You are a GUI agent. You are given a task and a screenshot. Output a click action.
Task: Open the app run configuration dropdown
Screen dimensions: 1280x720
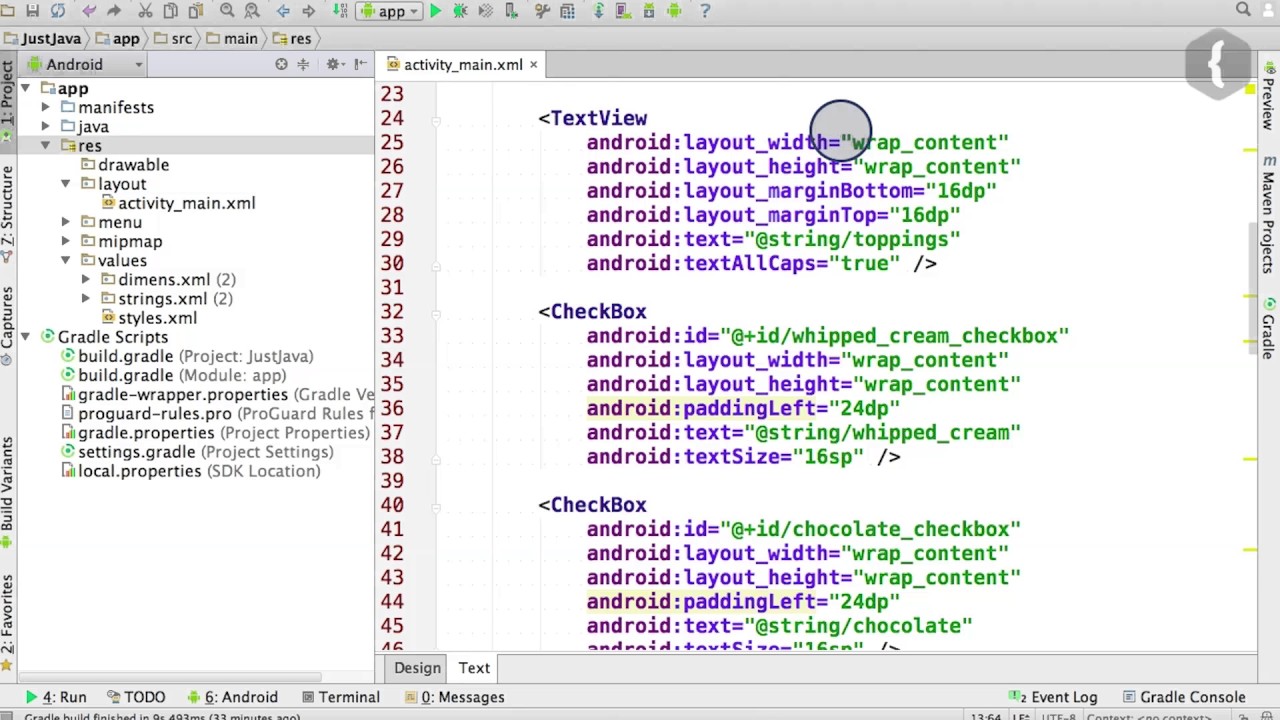pos(391,11)
